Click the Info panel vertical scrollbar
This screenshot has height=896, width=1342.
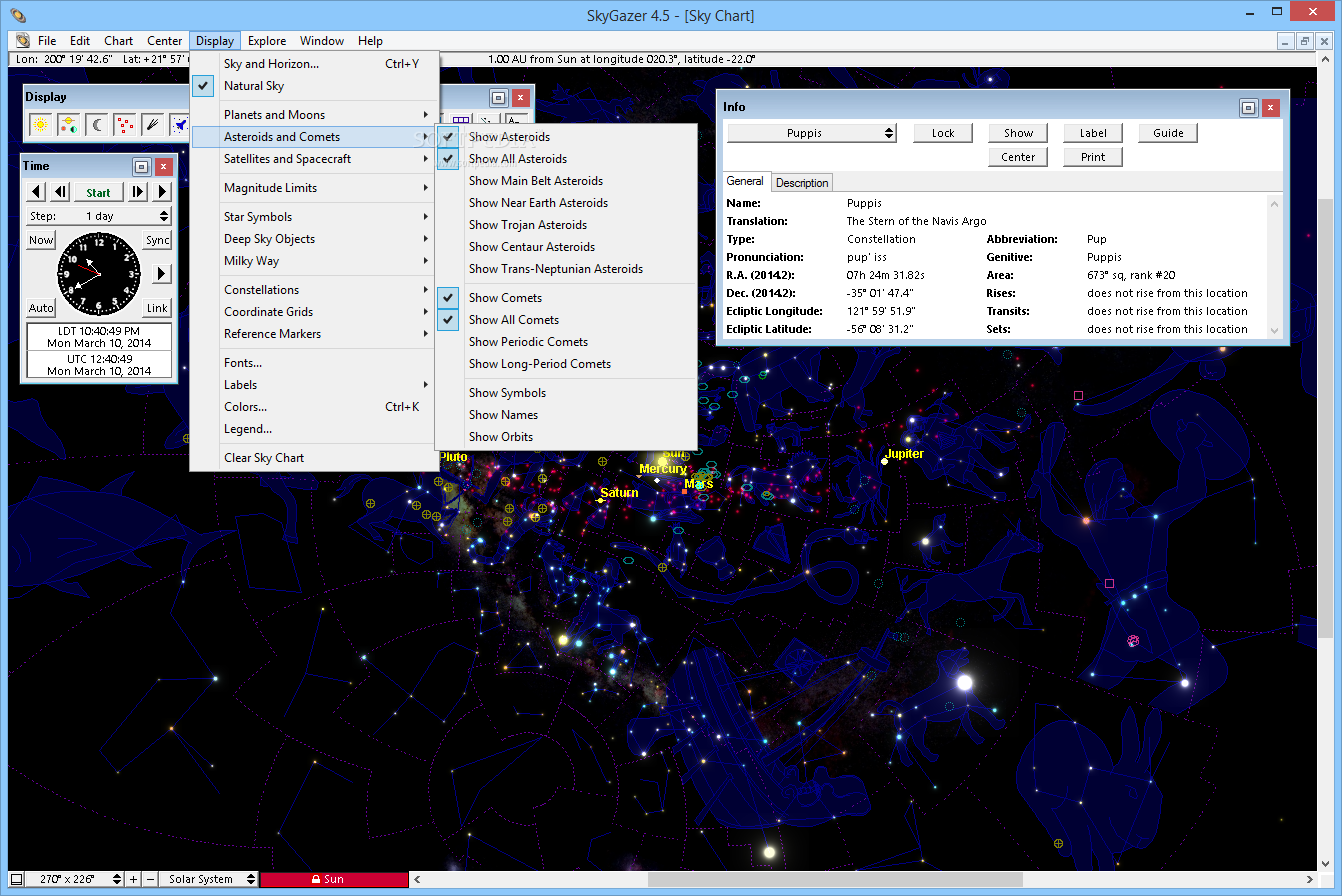tap(1274, 266)
